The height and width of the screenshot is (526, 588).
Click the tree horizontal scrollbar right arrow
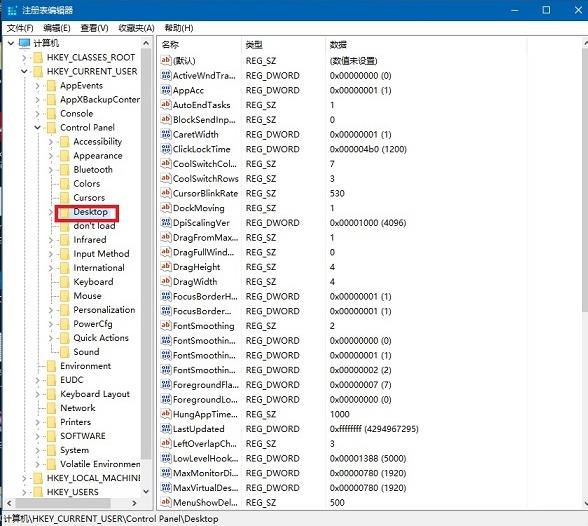[135, 503]
